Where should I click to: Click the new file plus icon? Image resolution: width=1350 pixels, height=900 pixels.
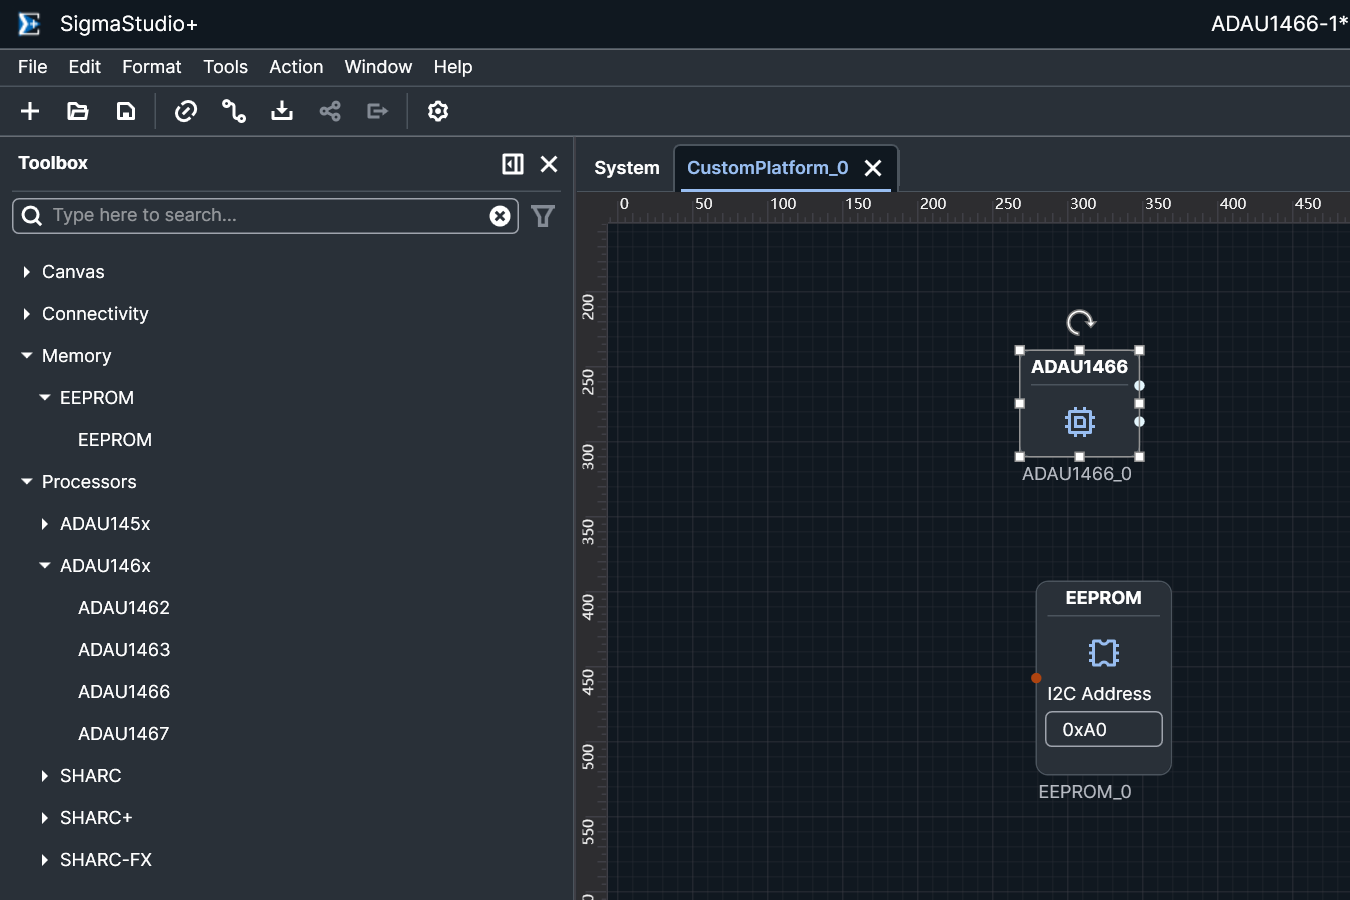click(30, 111)
